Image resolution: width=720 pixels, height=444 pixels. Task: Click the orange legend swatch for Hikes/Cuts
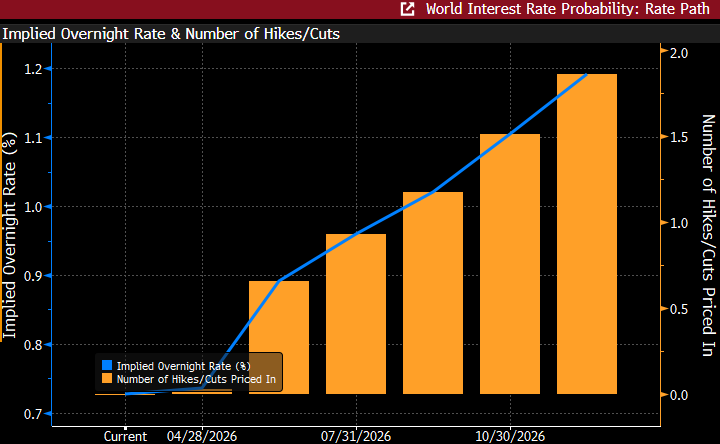pos(107,379)
